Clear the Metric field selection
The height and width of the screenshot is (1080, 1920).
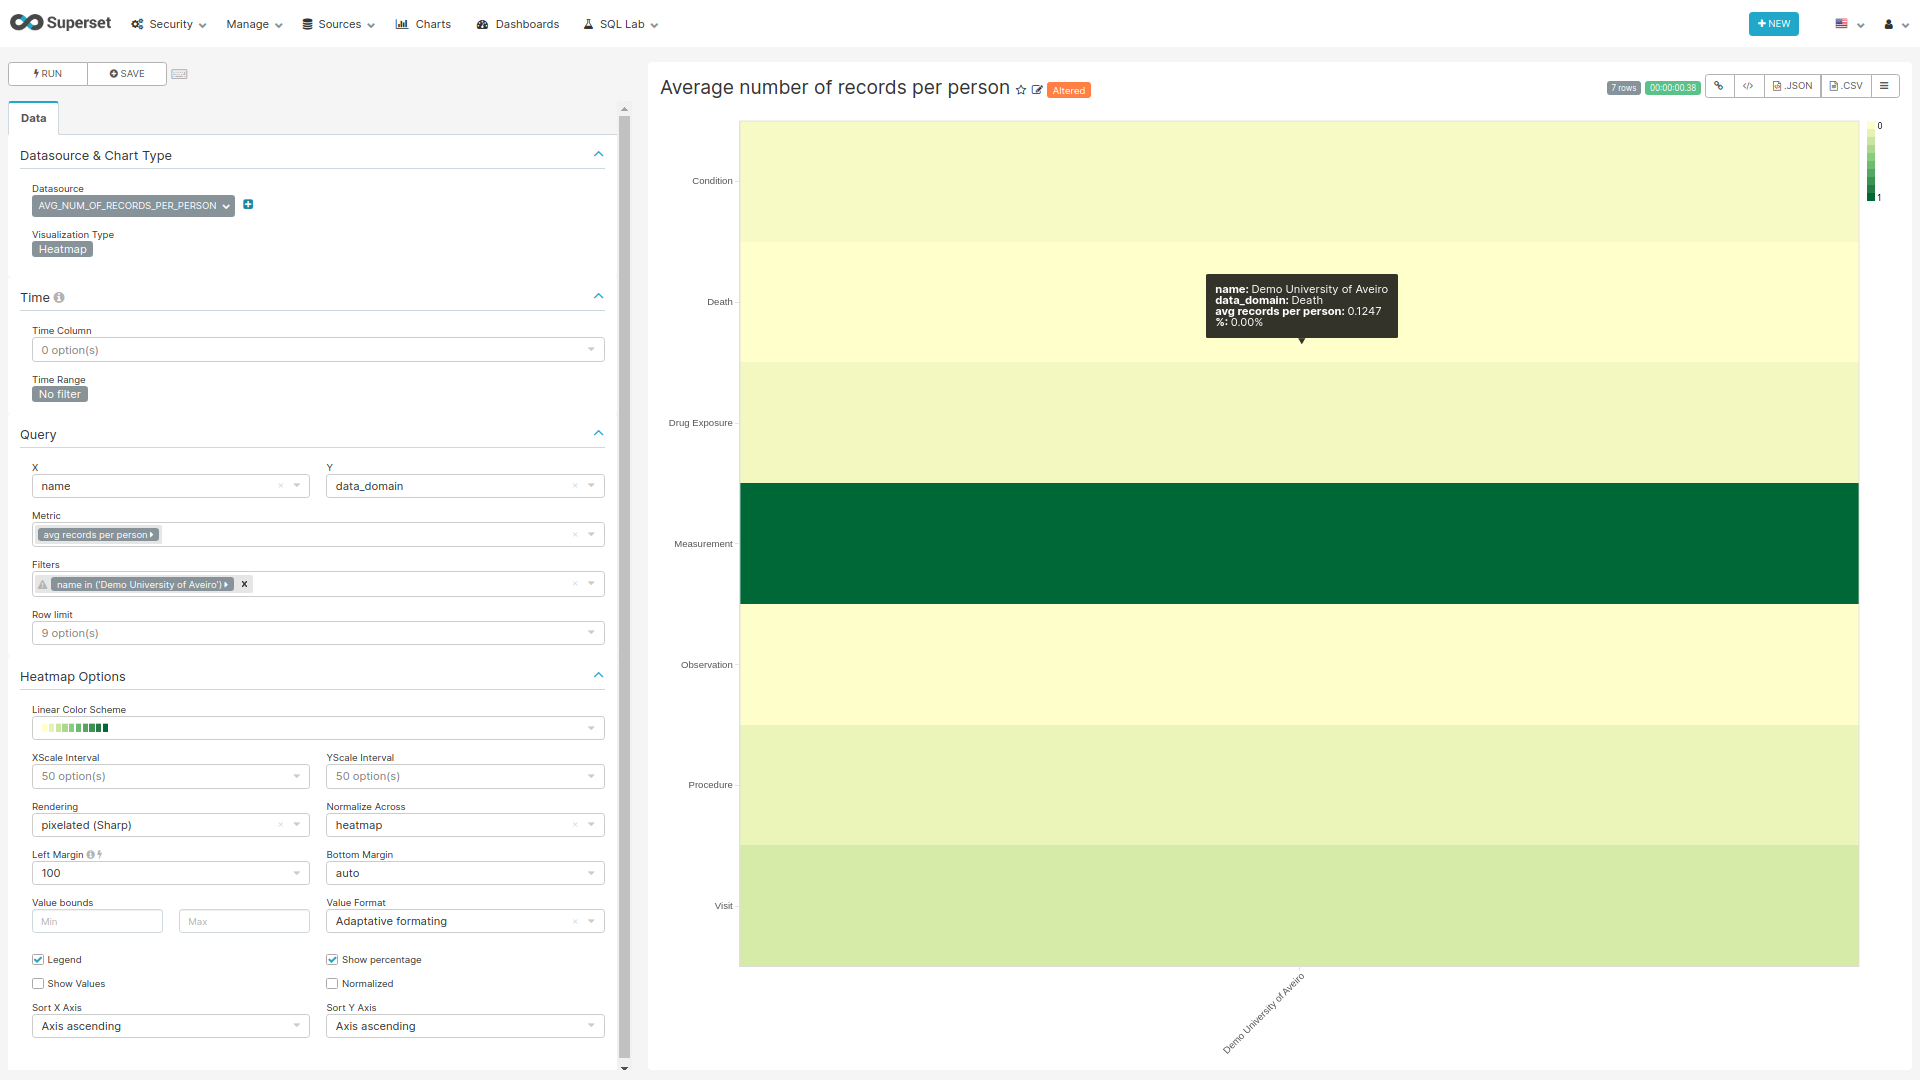point(575,534)
